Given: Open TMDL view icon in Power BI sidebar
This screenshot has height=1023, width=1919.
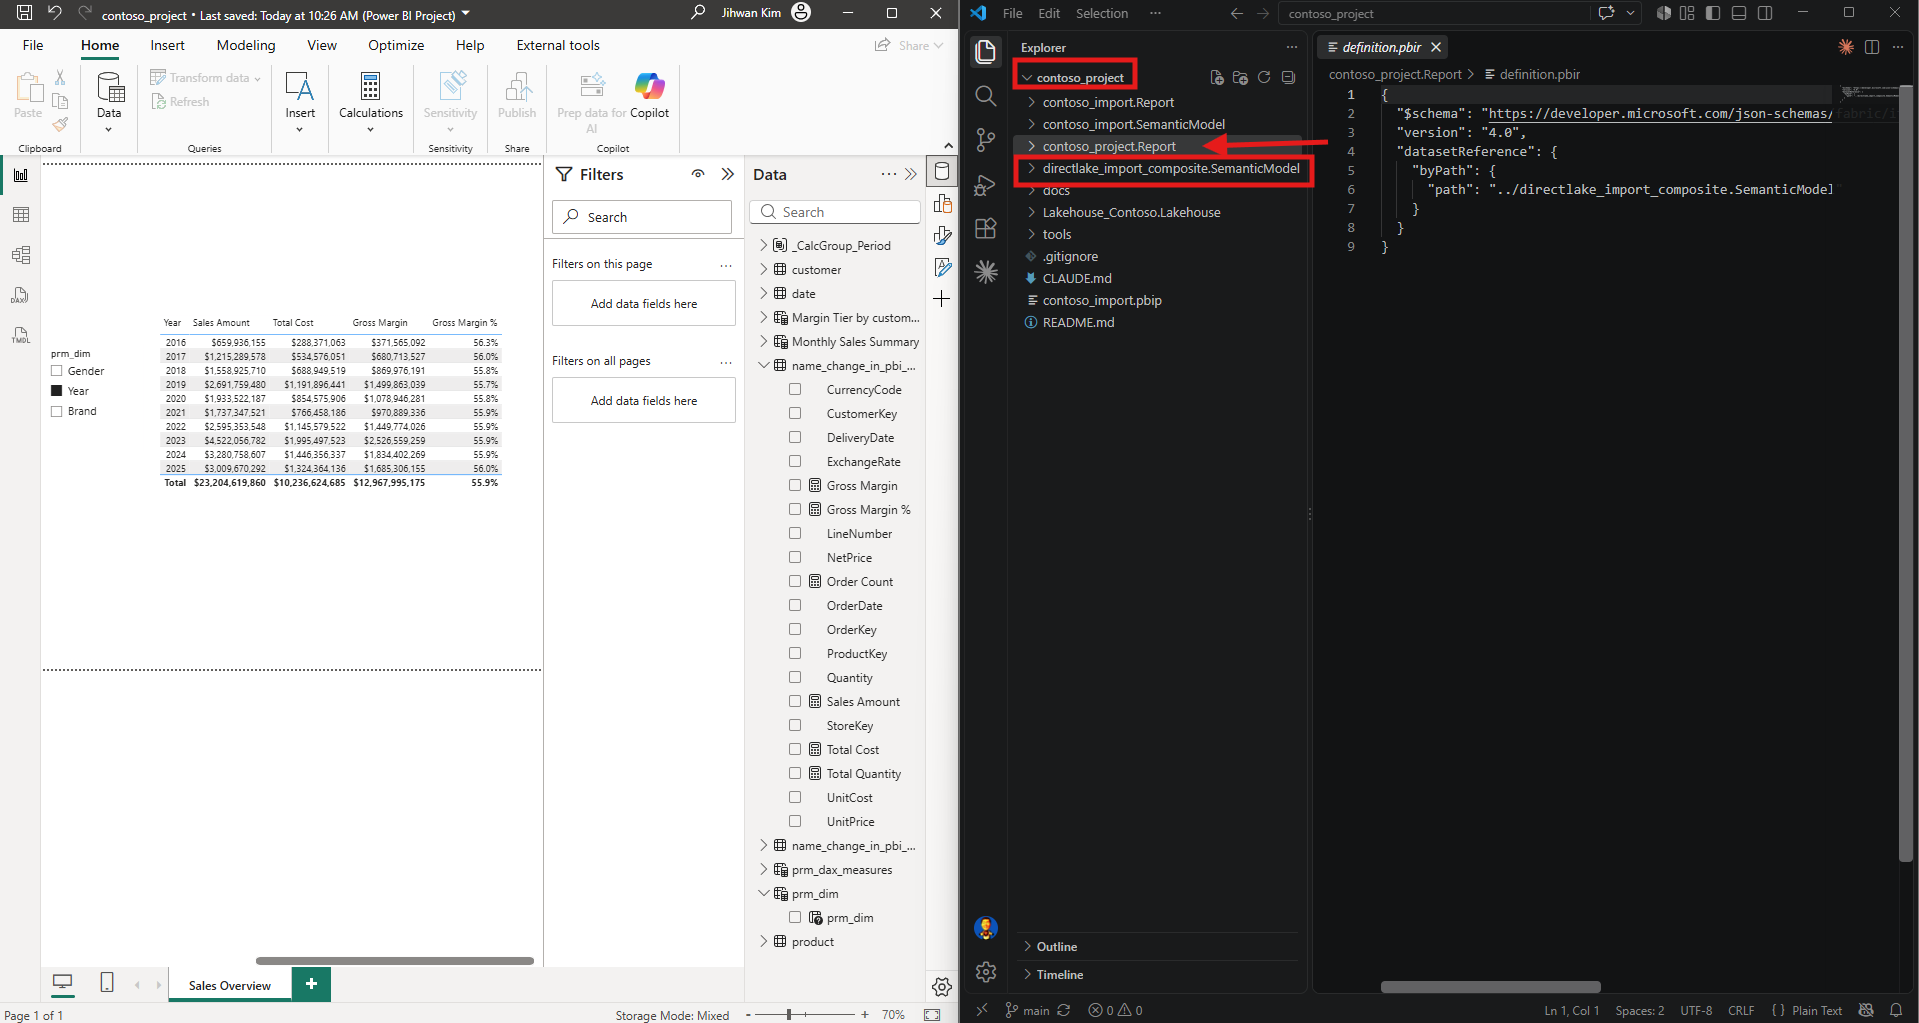Looking at the screenshot, I should (21, 335).
